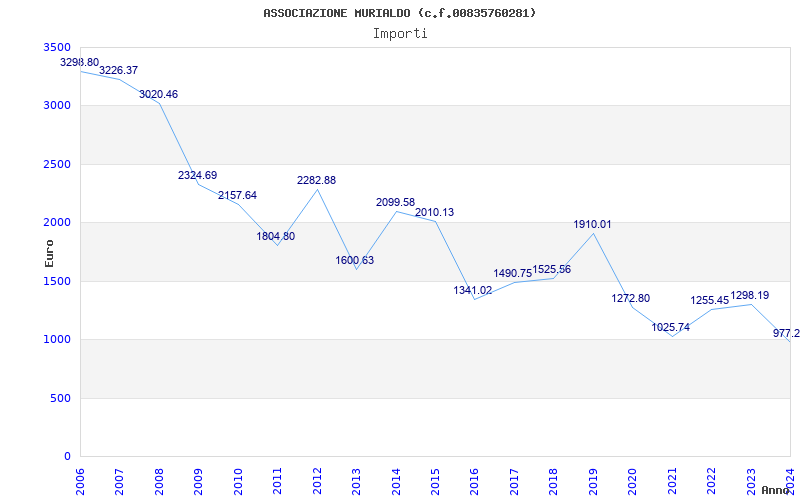800x500 pixels.
Task: Click the 2019 x-axis year label
Action: 593,482
